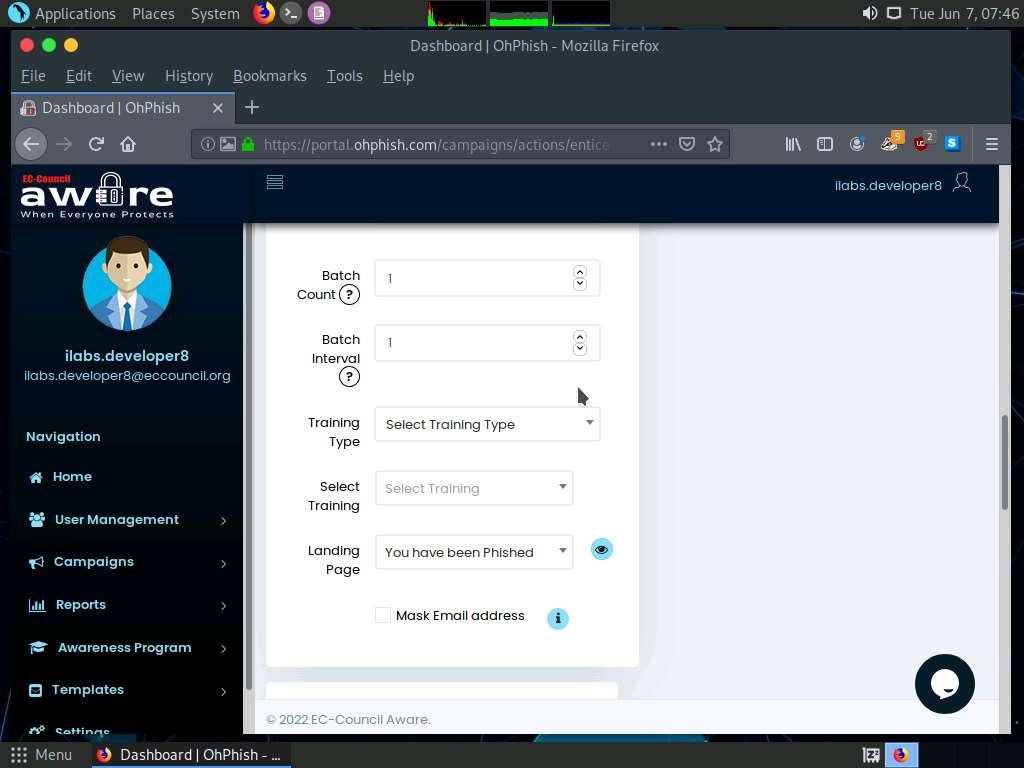The width and height of the screenshot is (1024, 768).
Task: Open the File menu
Action: (33, 76)
